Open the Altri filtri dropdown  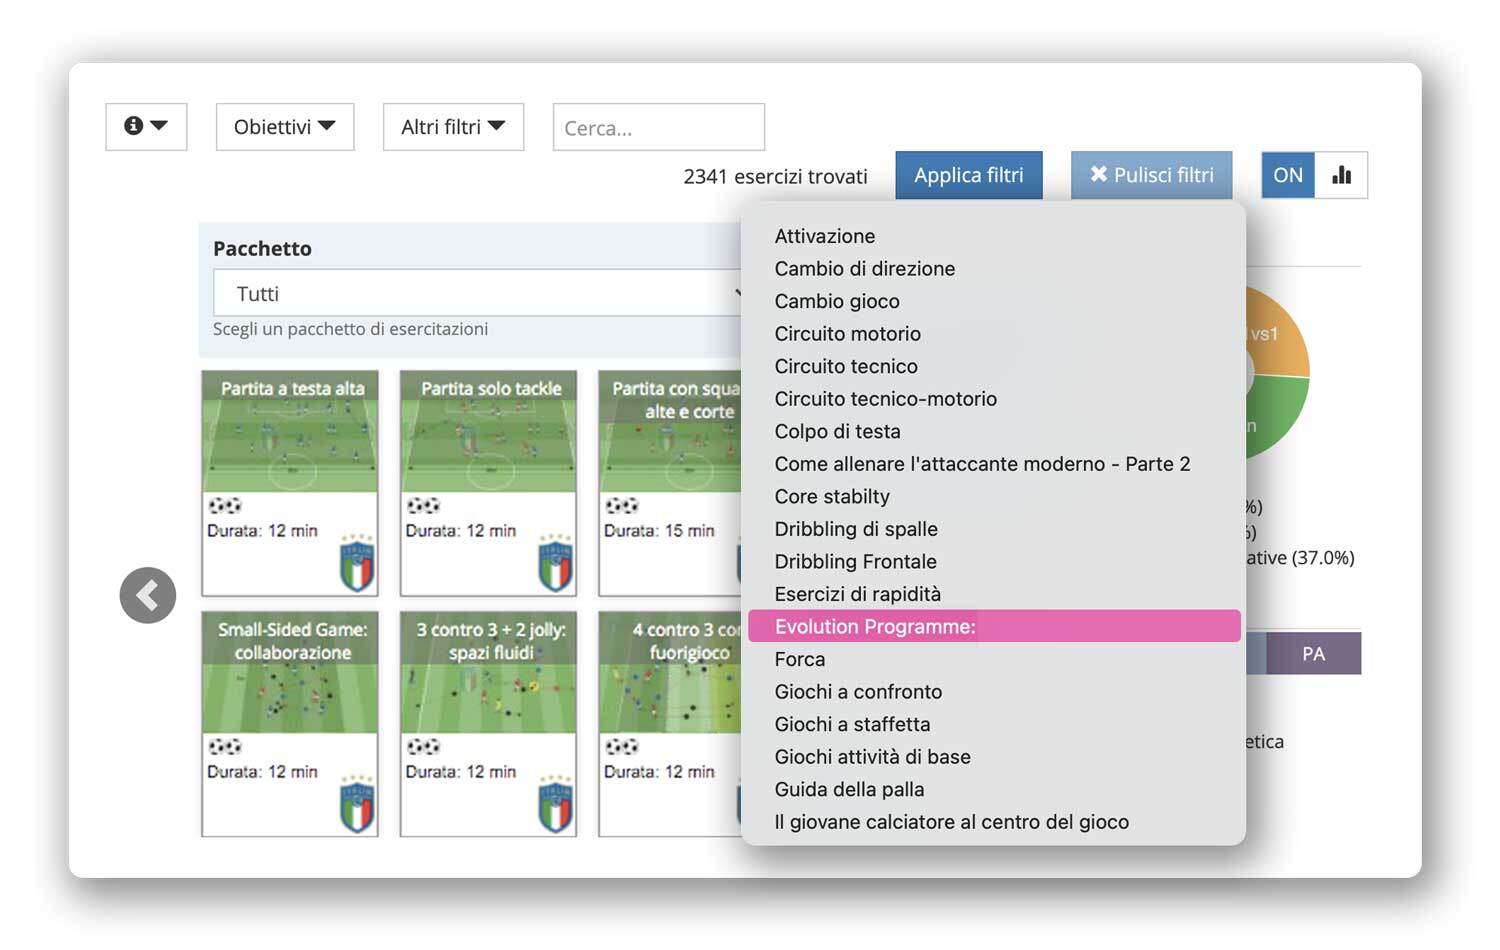click(453, 127)
